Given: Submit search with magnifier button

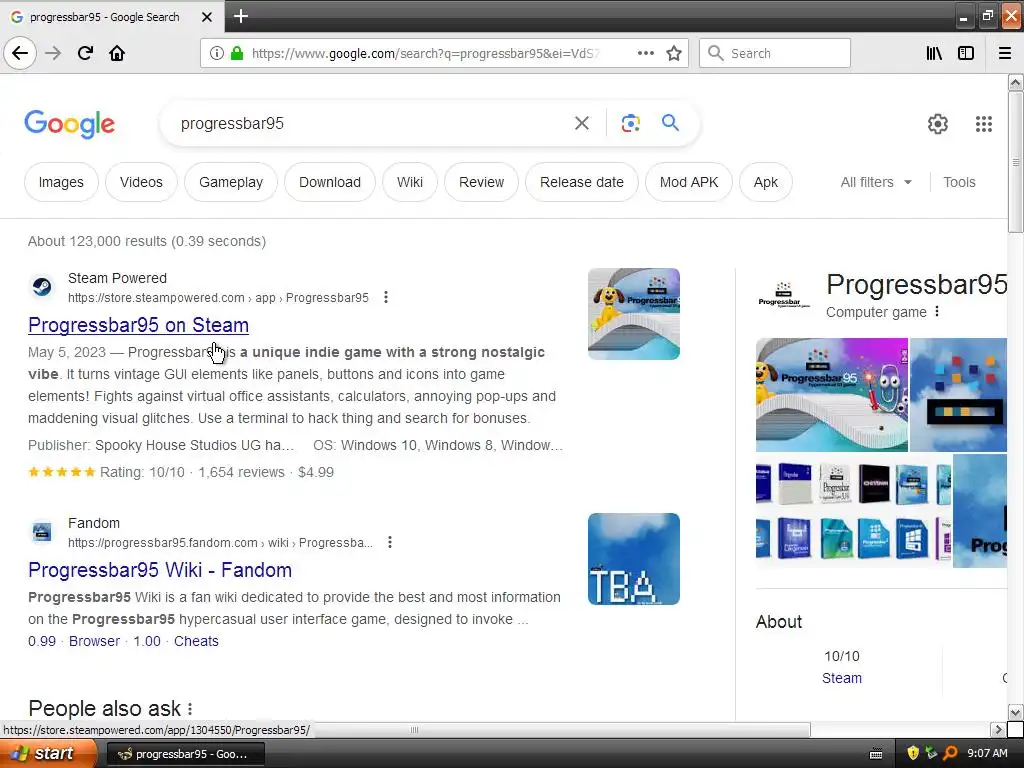Looking at the screenshot, I should pos(670,123).
